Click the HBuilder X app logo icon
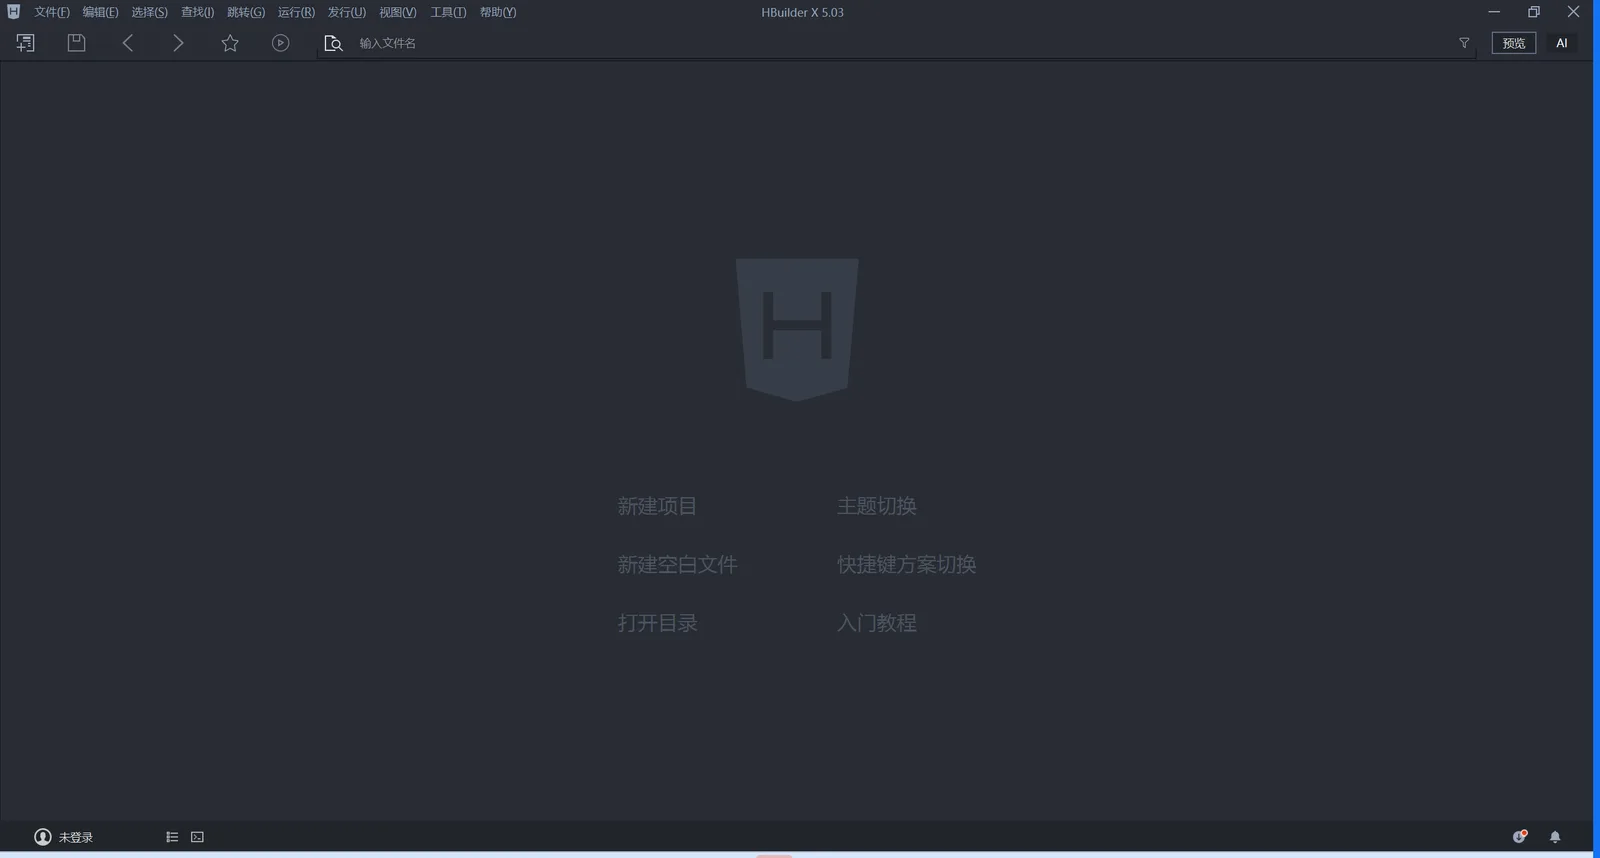 (13, 12)
